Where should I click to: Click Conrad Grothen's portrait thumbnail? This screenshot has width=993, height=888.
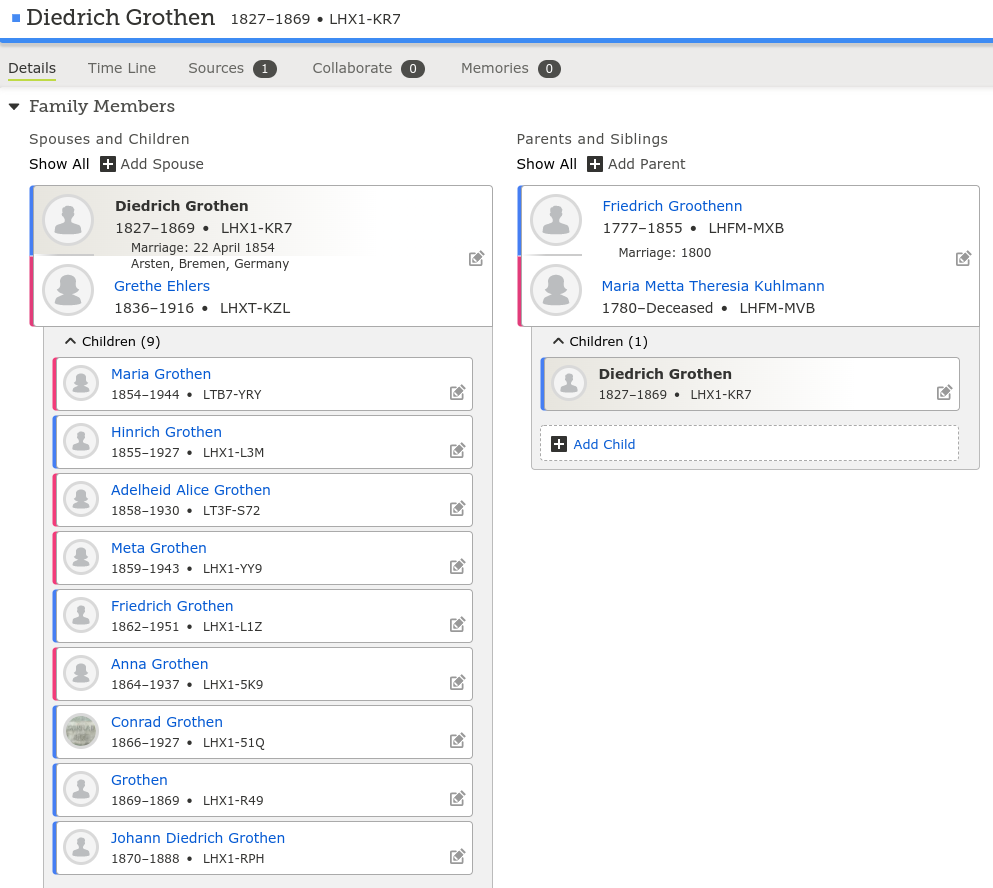[81, 731]
